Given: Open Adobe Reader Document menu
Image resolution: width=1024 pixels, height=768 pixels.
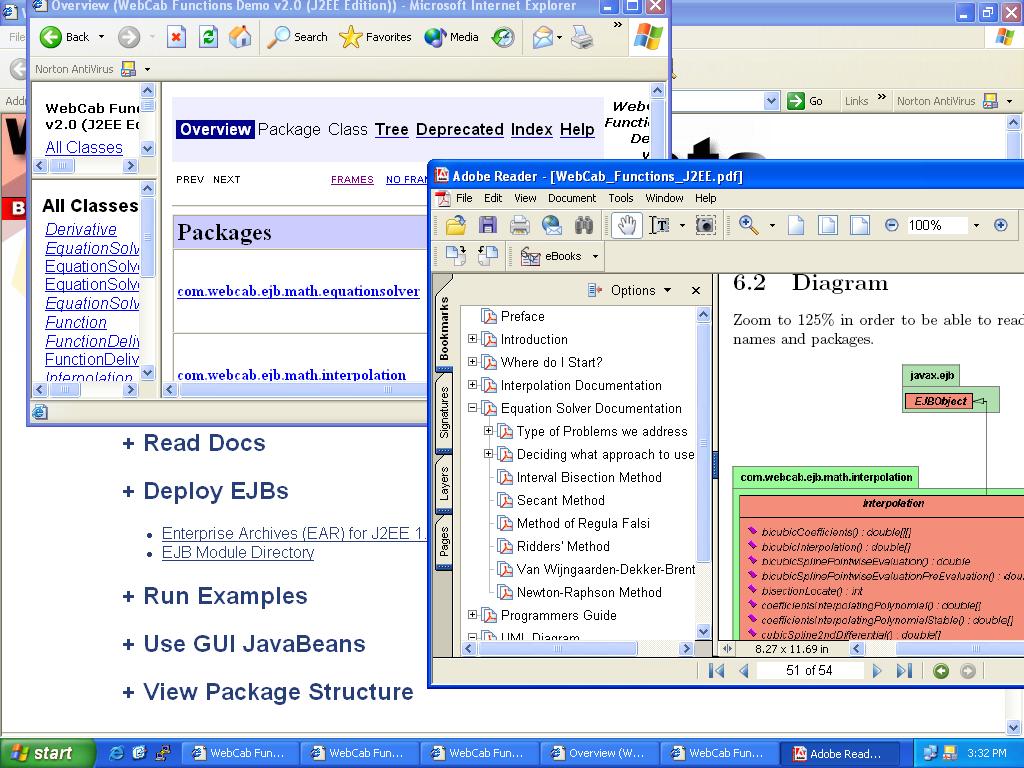Looking at the screenshot, I should point(572,198).
